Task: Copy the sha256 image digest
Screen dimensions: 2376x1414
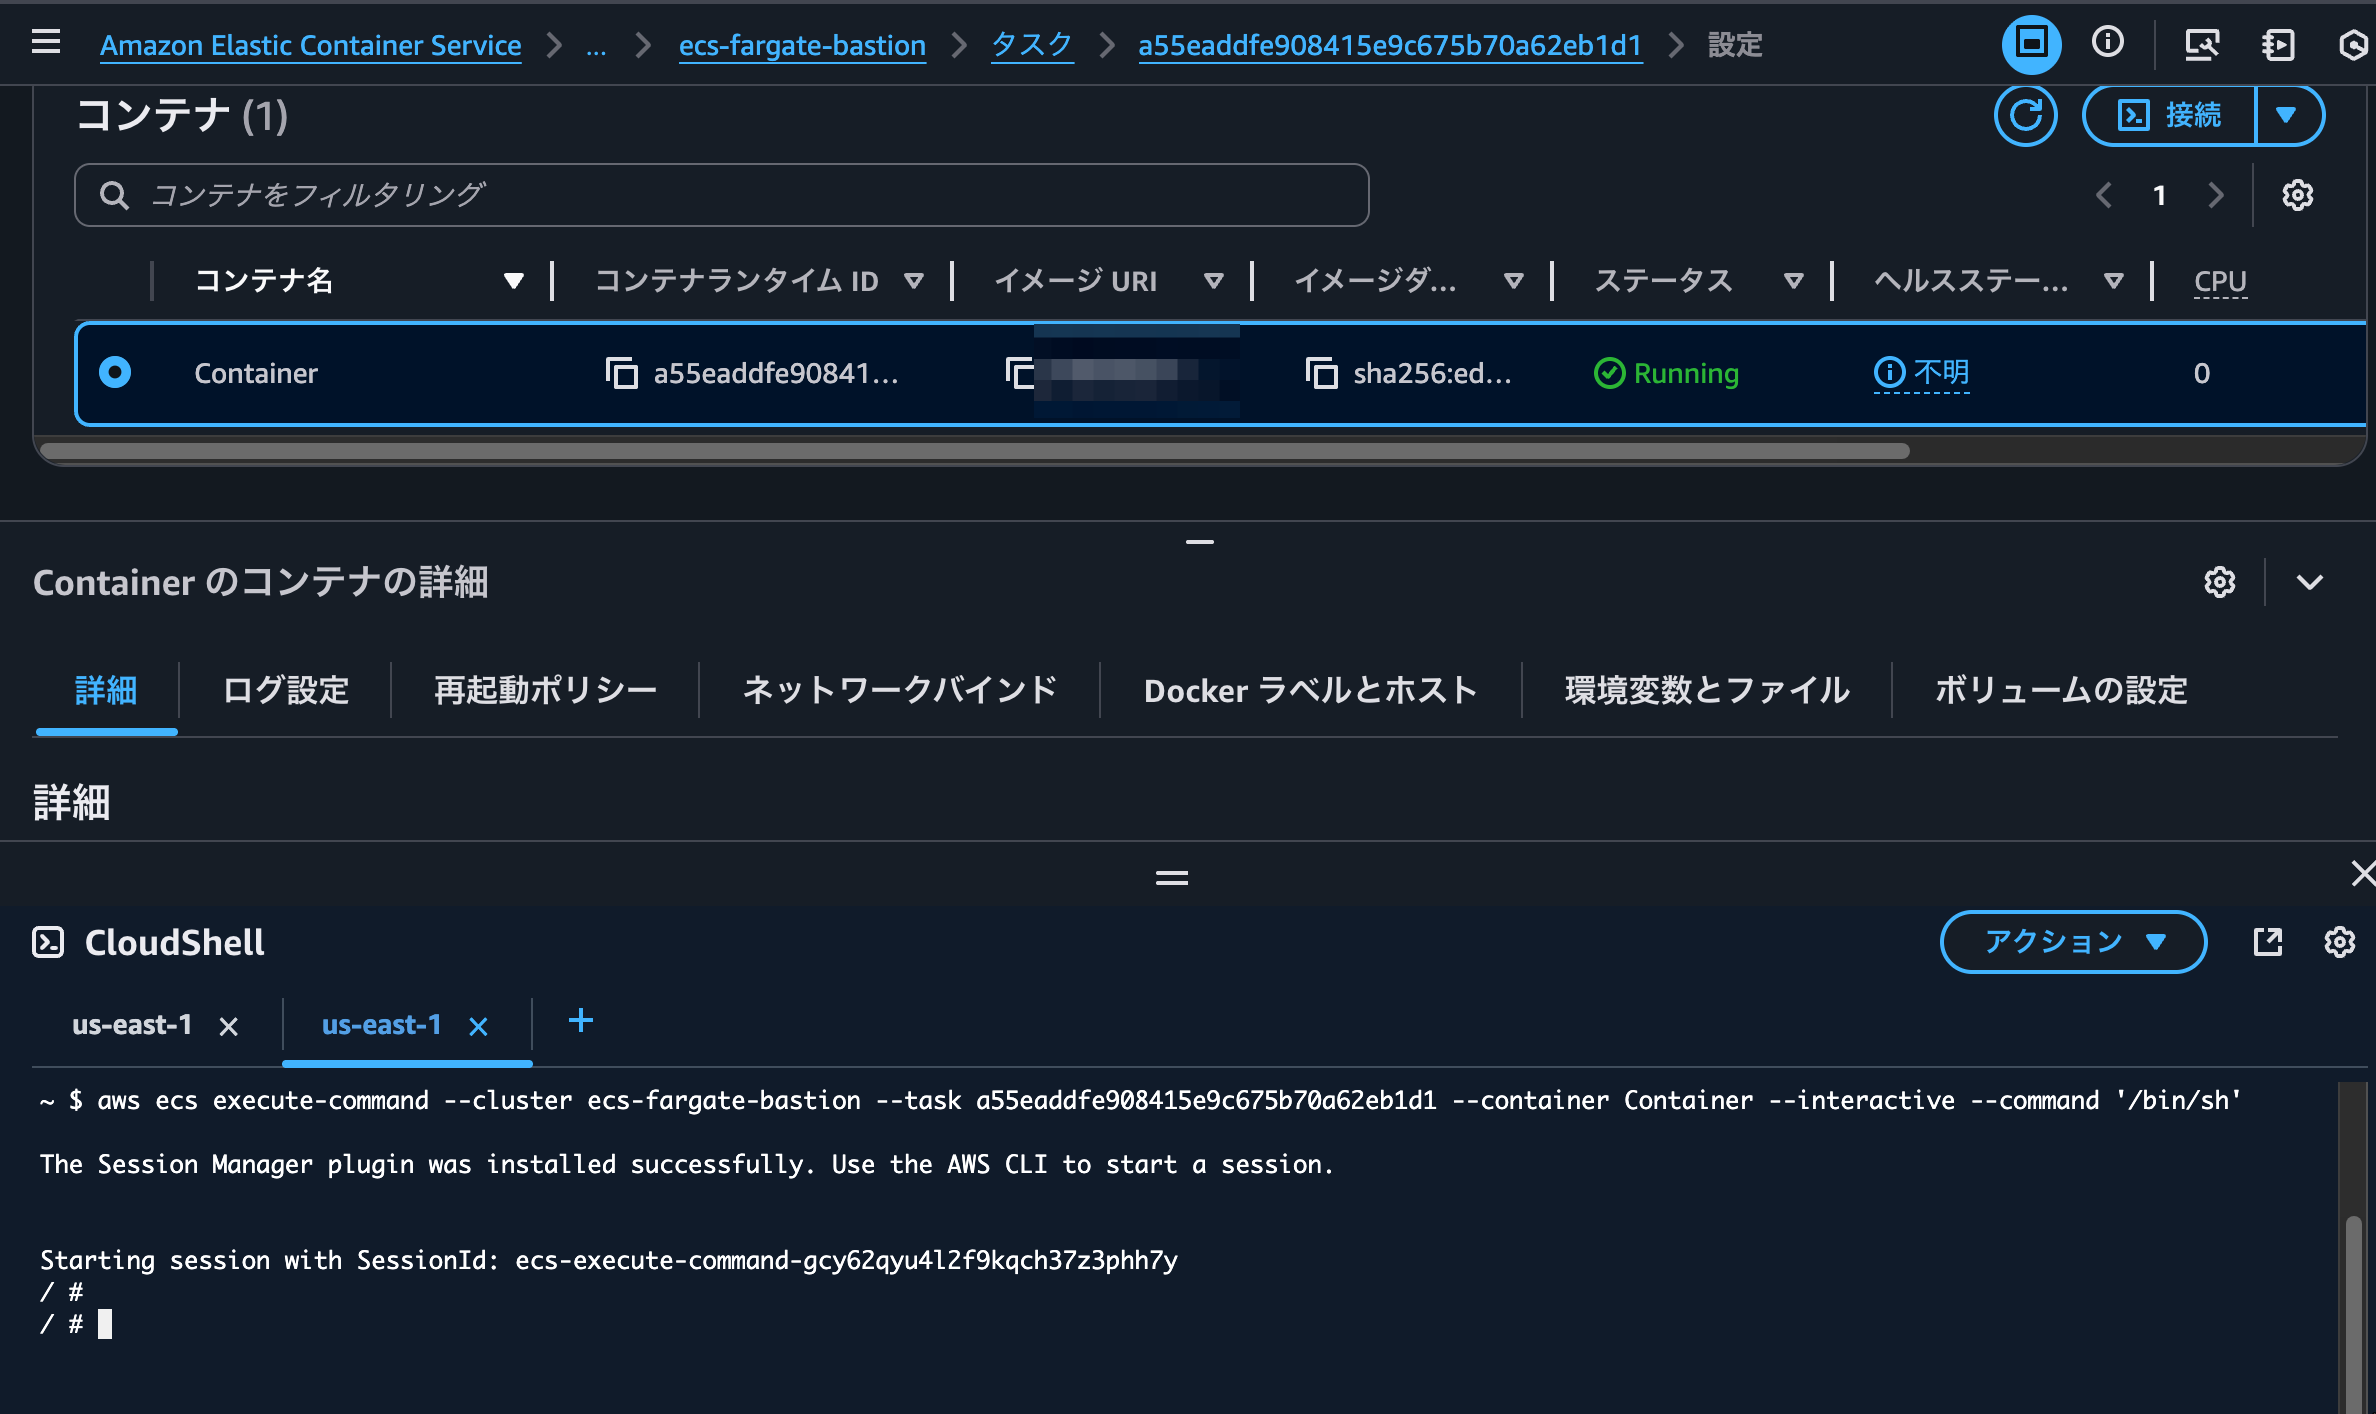Action: point(1321,373)
